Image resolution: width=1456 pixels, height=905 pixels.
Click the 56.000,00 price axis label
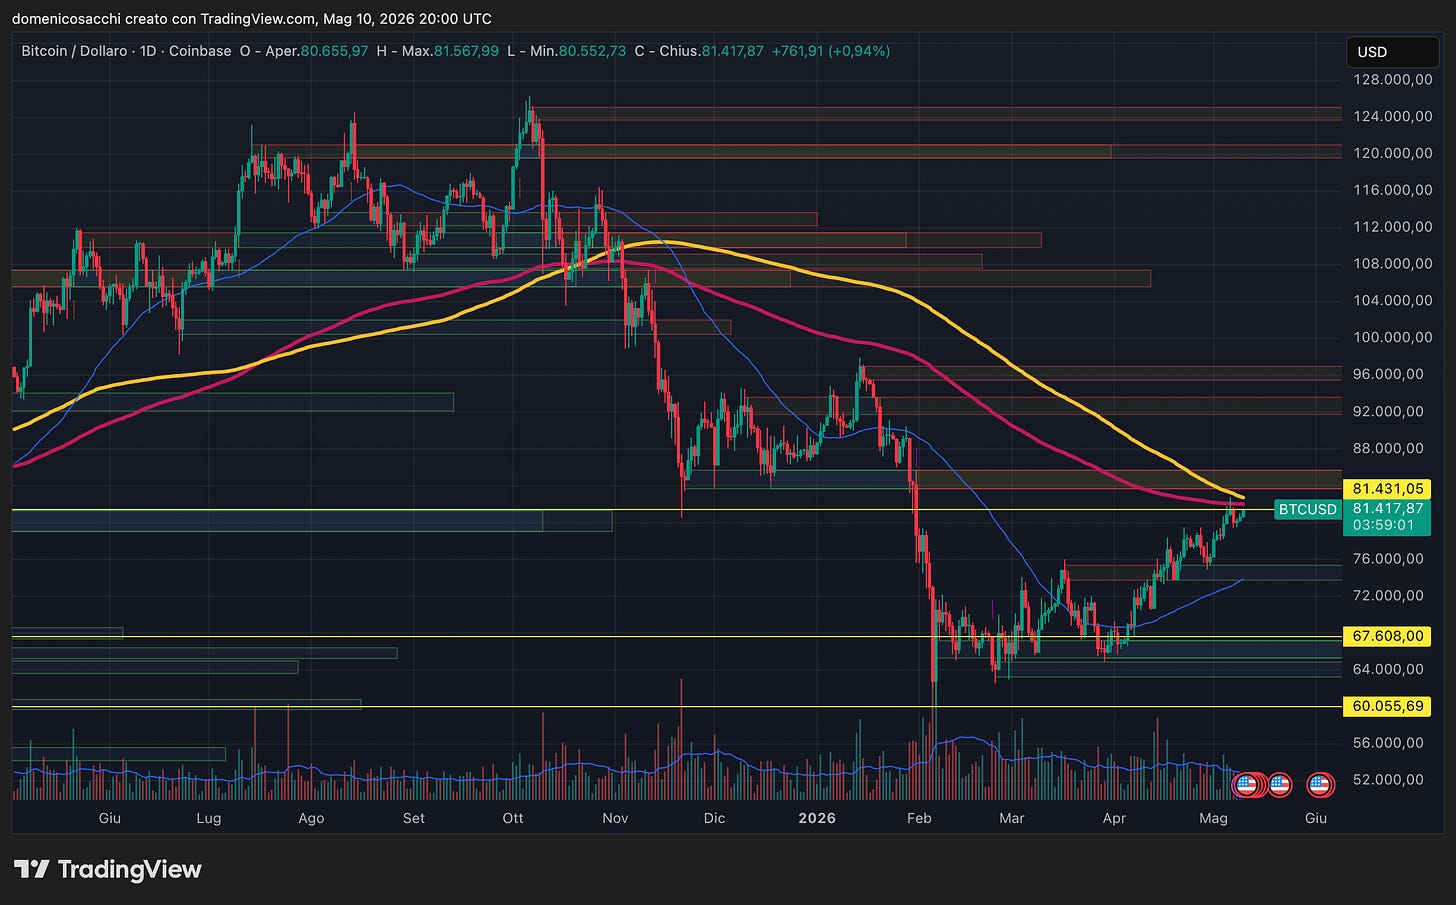click(1388, 743)
